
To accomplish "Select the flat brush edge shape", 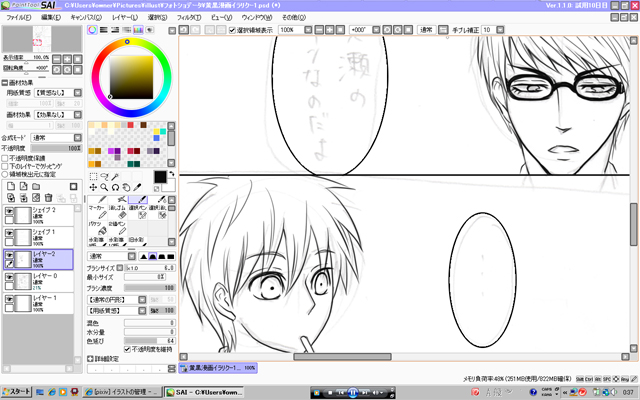I will [171, 256].
